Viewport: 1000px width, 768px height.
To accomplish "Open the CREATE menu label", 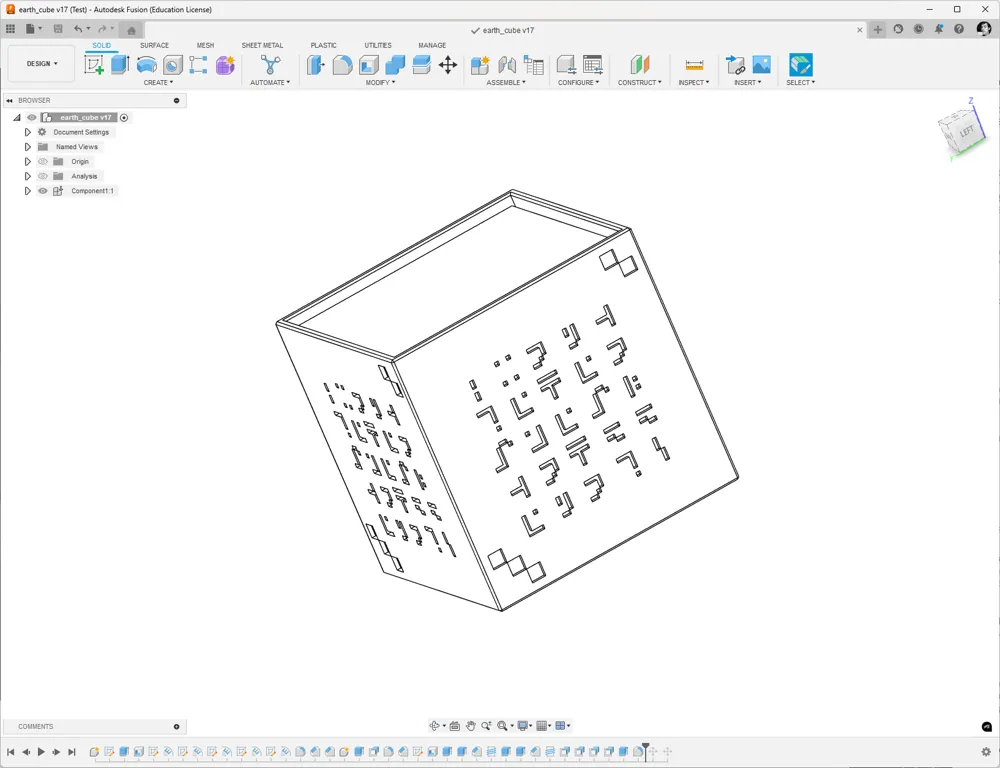I will [x=158, y=82].
